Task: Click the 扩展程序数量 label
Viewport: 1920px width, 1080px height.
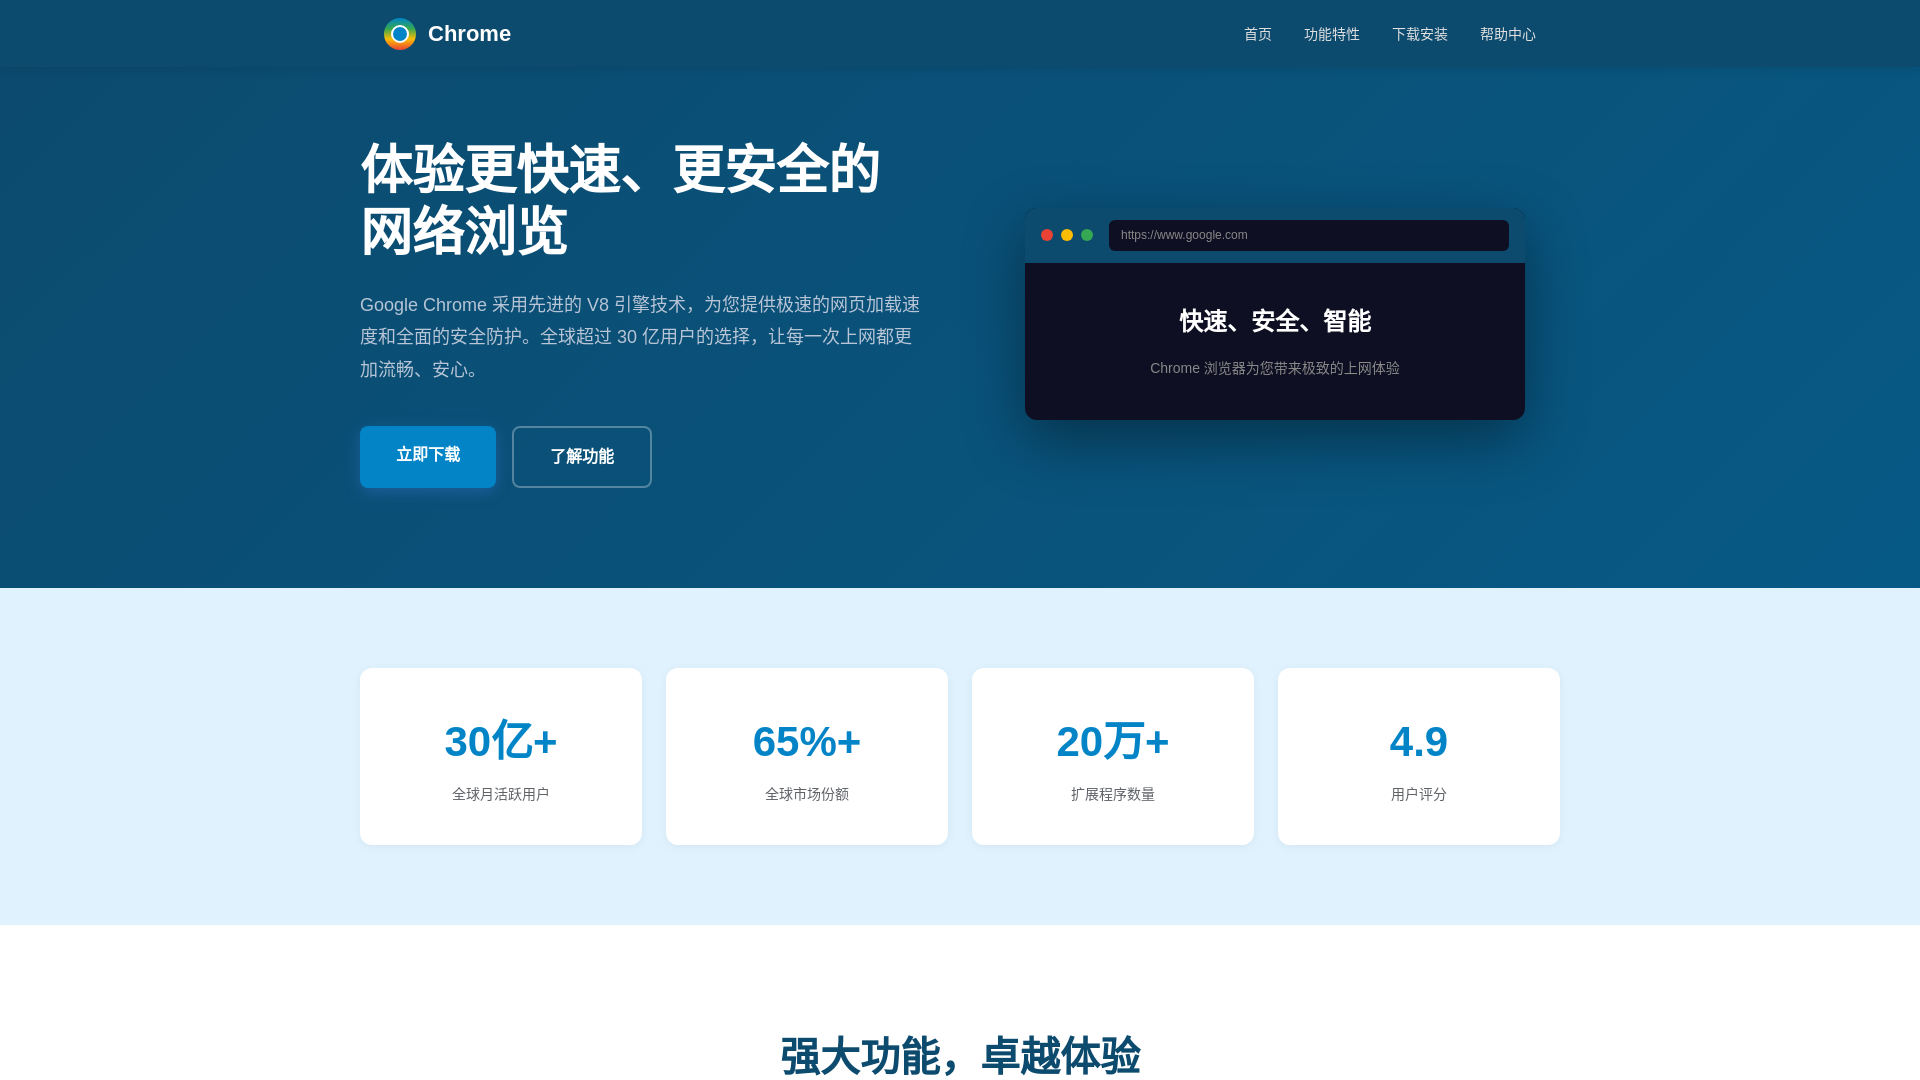Action: point(1113,794)
